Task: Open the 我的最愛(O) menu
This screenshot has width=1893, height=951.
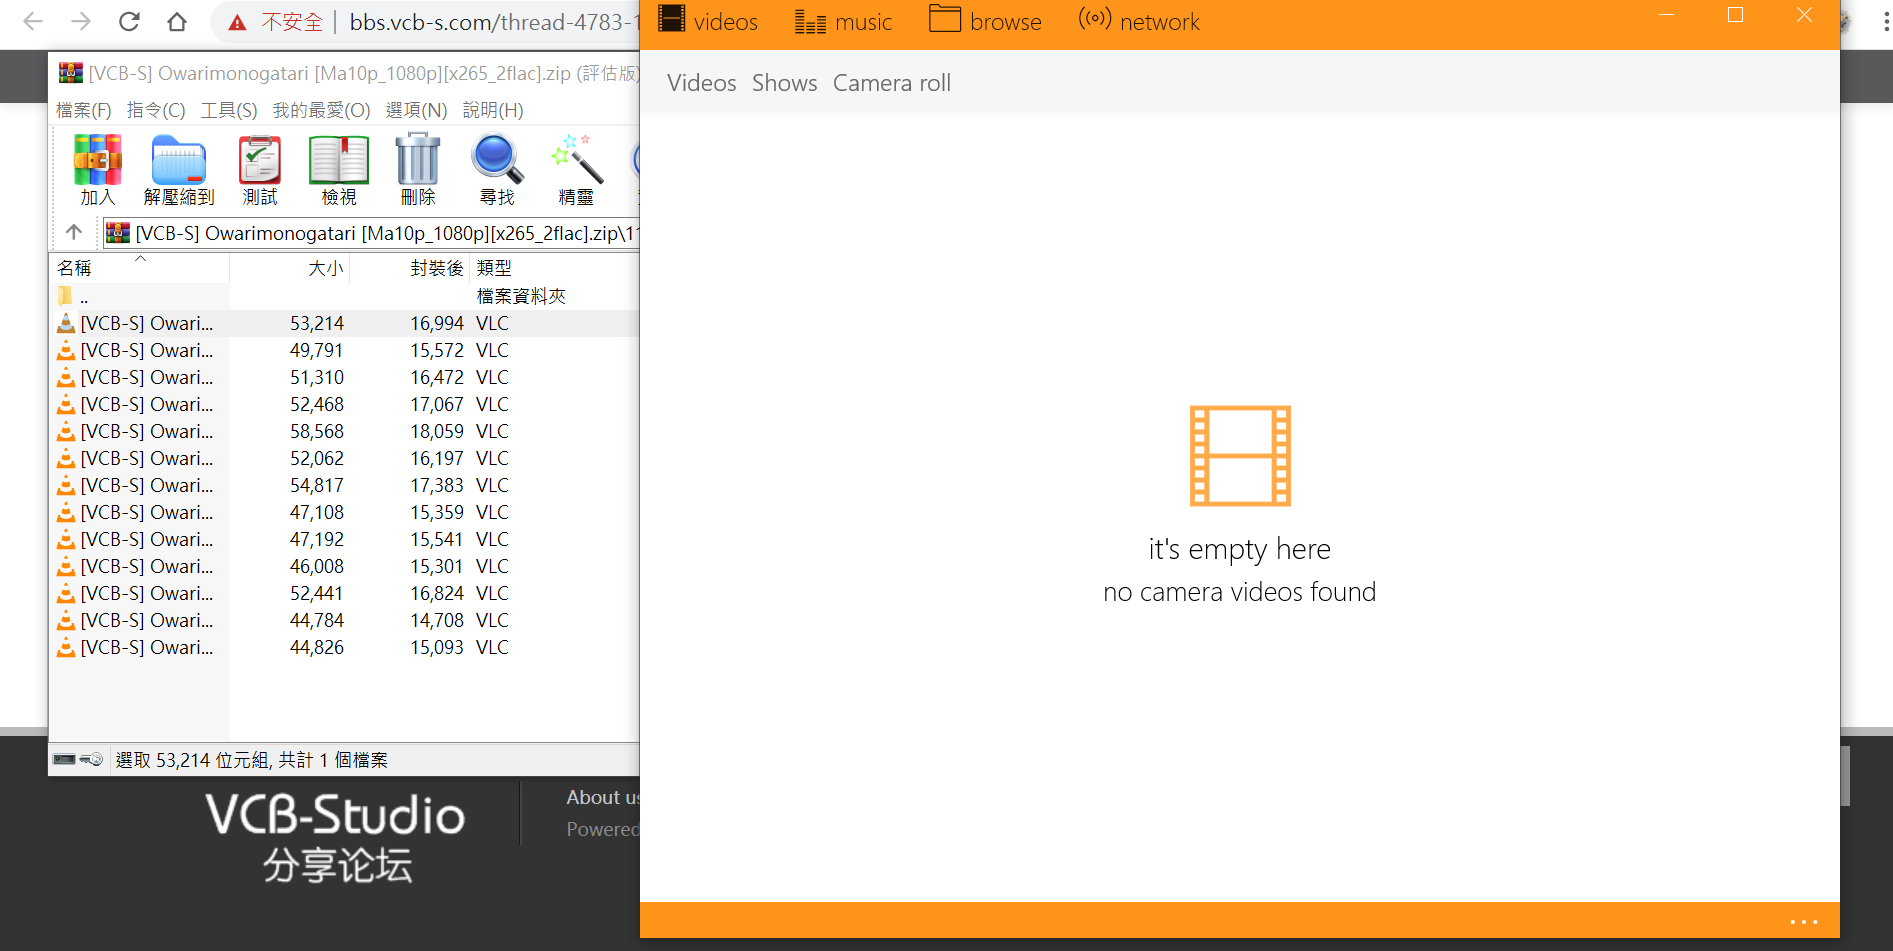Action: (322, 110)
